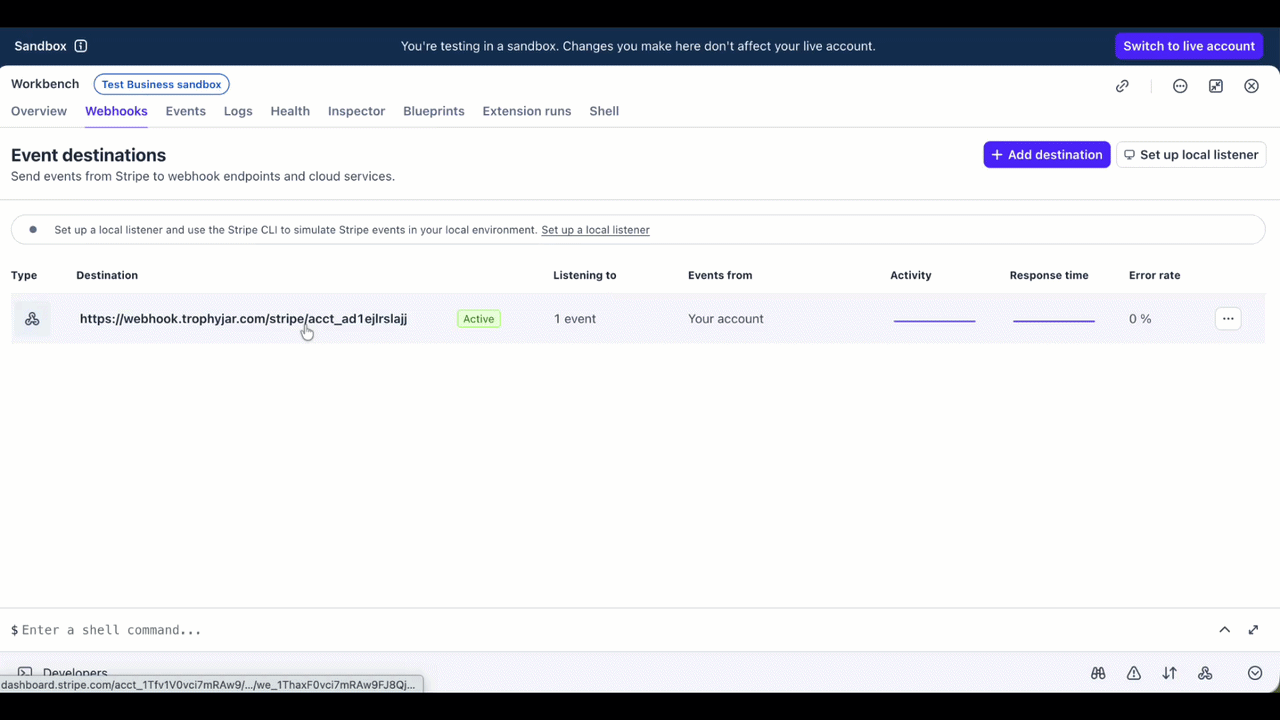Open the Shell tab
This screenshot has height=720, width=1280.
[x=604, y=111]
